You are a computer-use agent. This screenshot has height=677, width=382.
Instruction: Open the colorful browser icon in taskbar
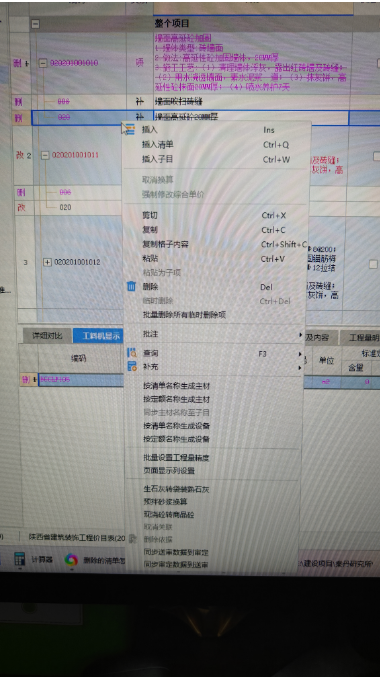[71, 560]
